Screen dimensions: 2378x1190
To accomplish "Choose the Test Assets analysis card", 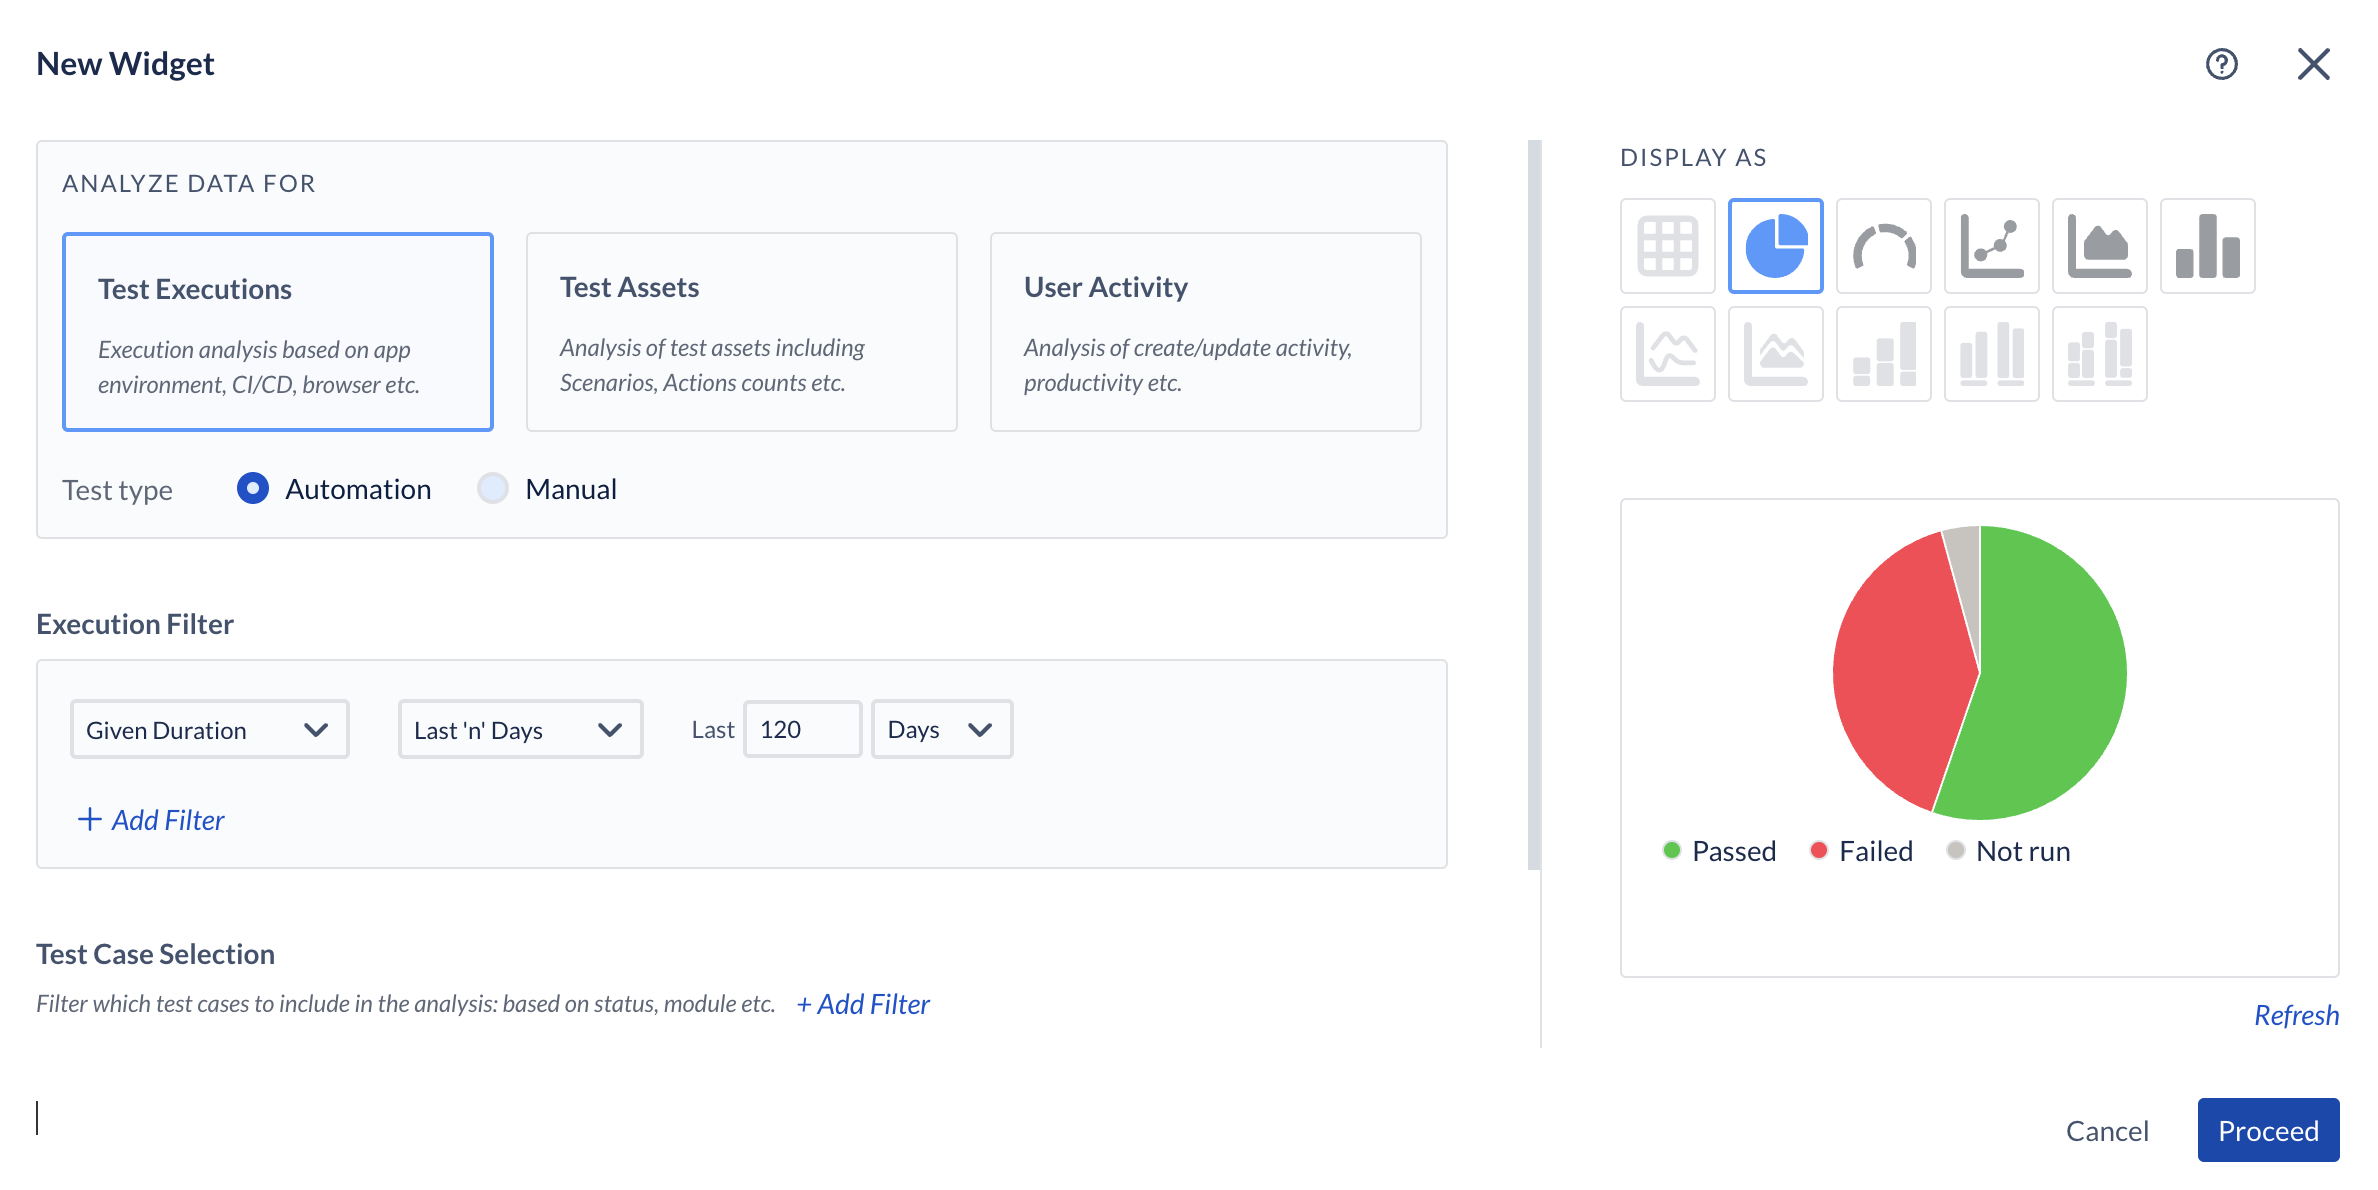I will click(741, 332).
